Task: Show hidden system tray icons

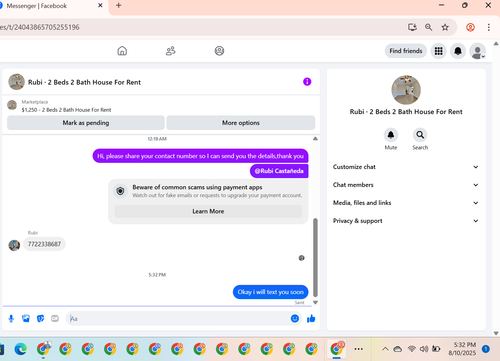Action: 385,349
